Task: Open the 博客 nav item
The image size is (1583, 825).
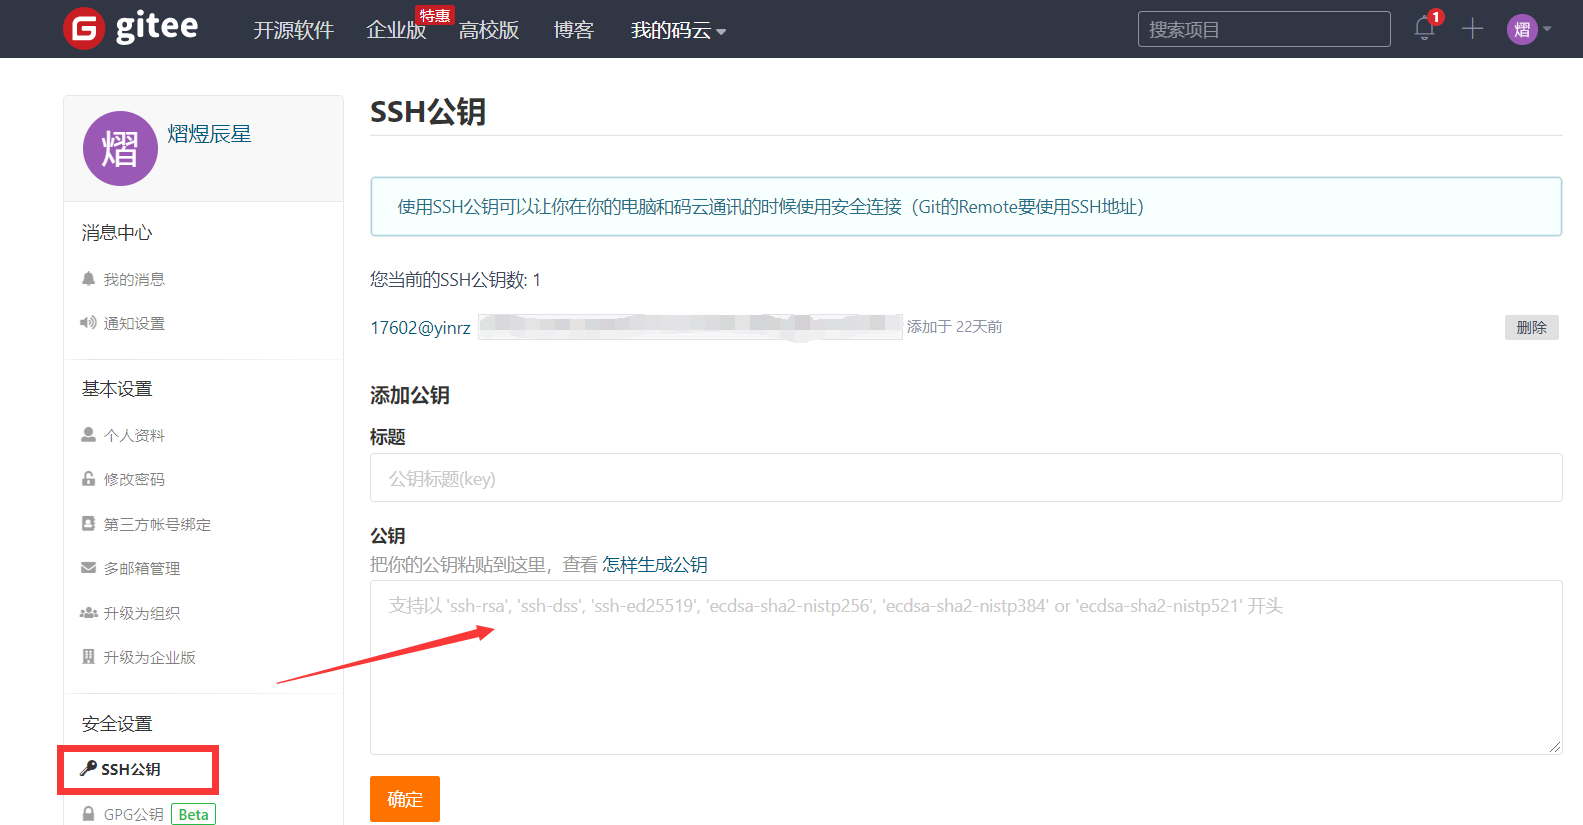Action: tap(574, 31)
